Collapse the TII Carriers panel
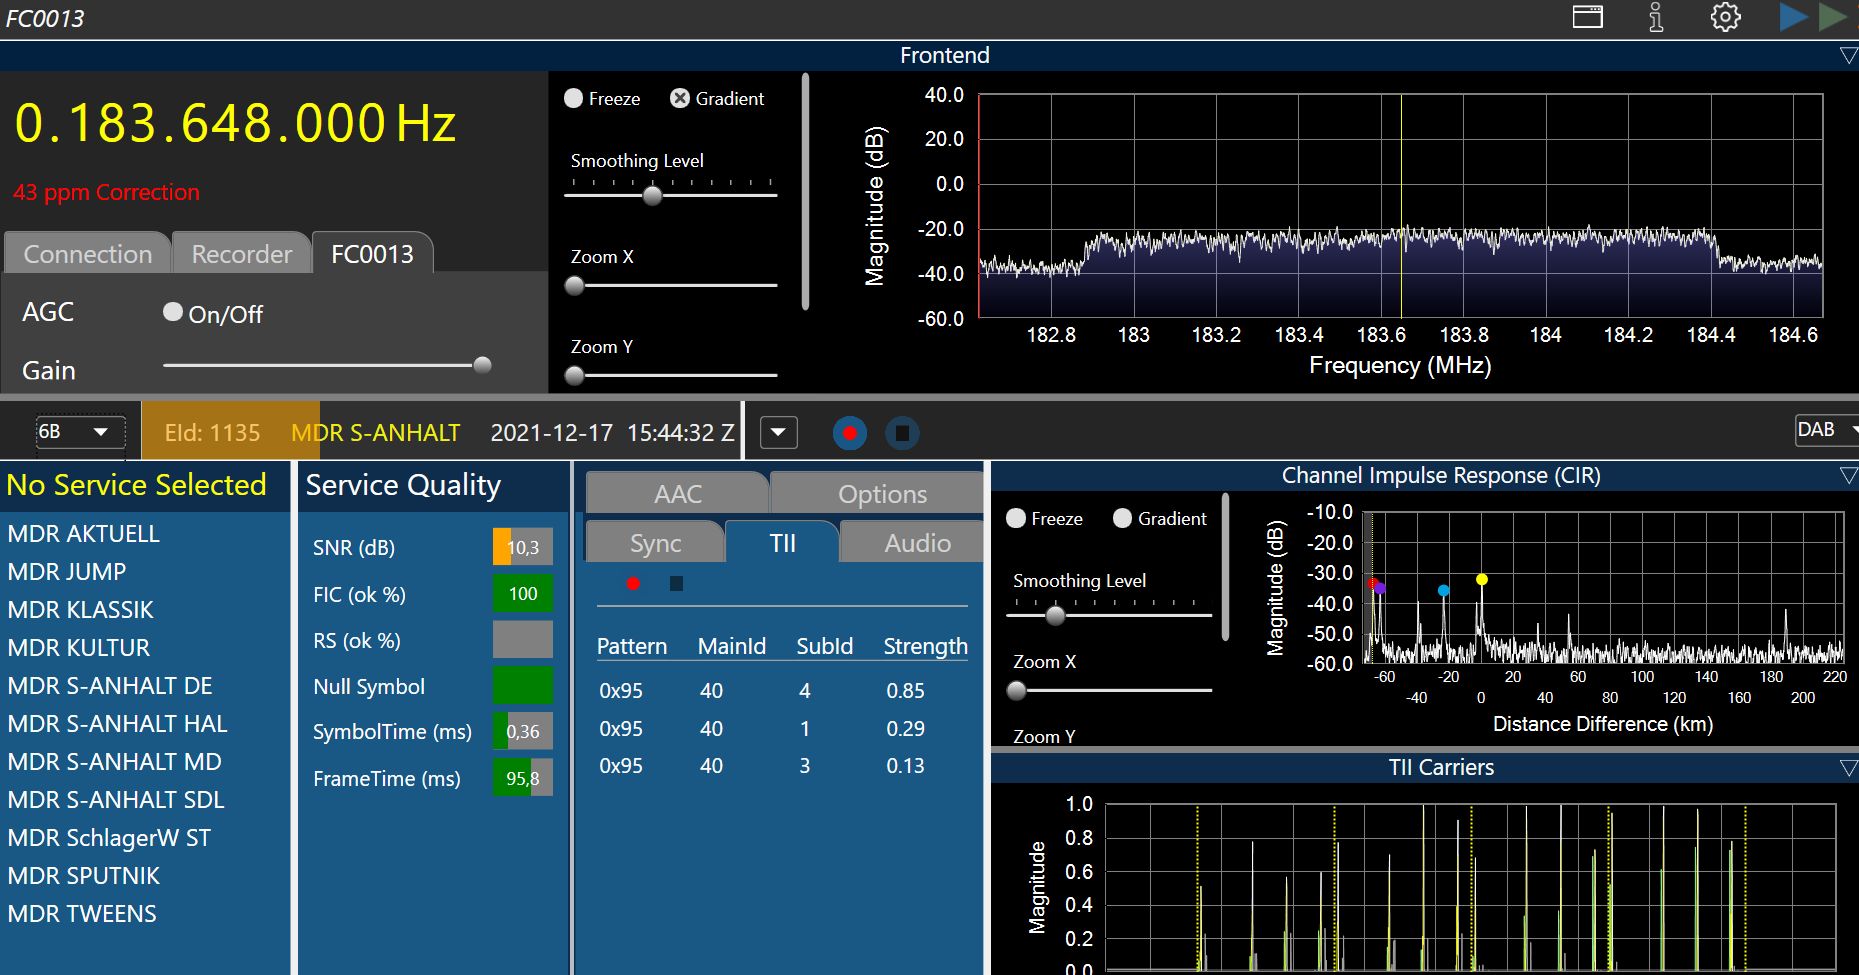 point(1848,768)
